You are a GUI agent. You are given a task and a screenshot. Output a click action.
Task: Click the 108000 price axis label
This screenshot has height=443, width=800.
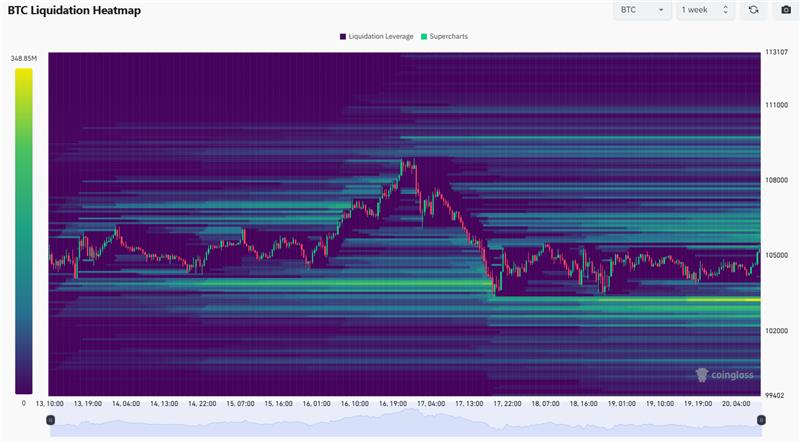776,180
